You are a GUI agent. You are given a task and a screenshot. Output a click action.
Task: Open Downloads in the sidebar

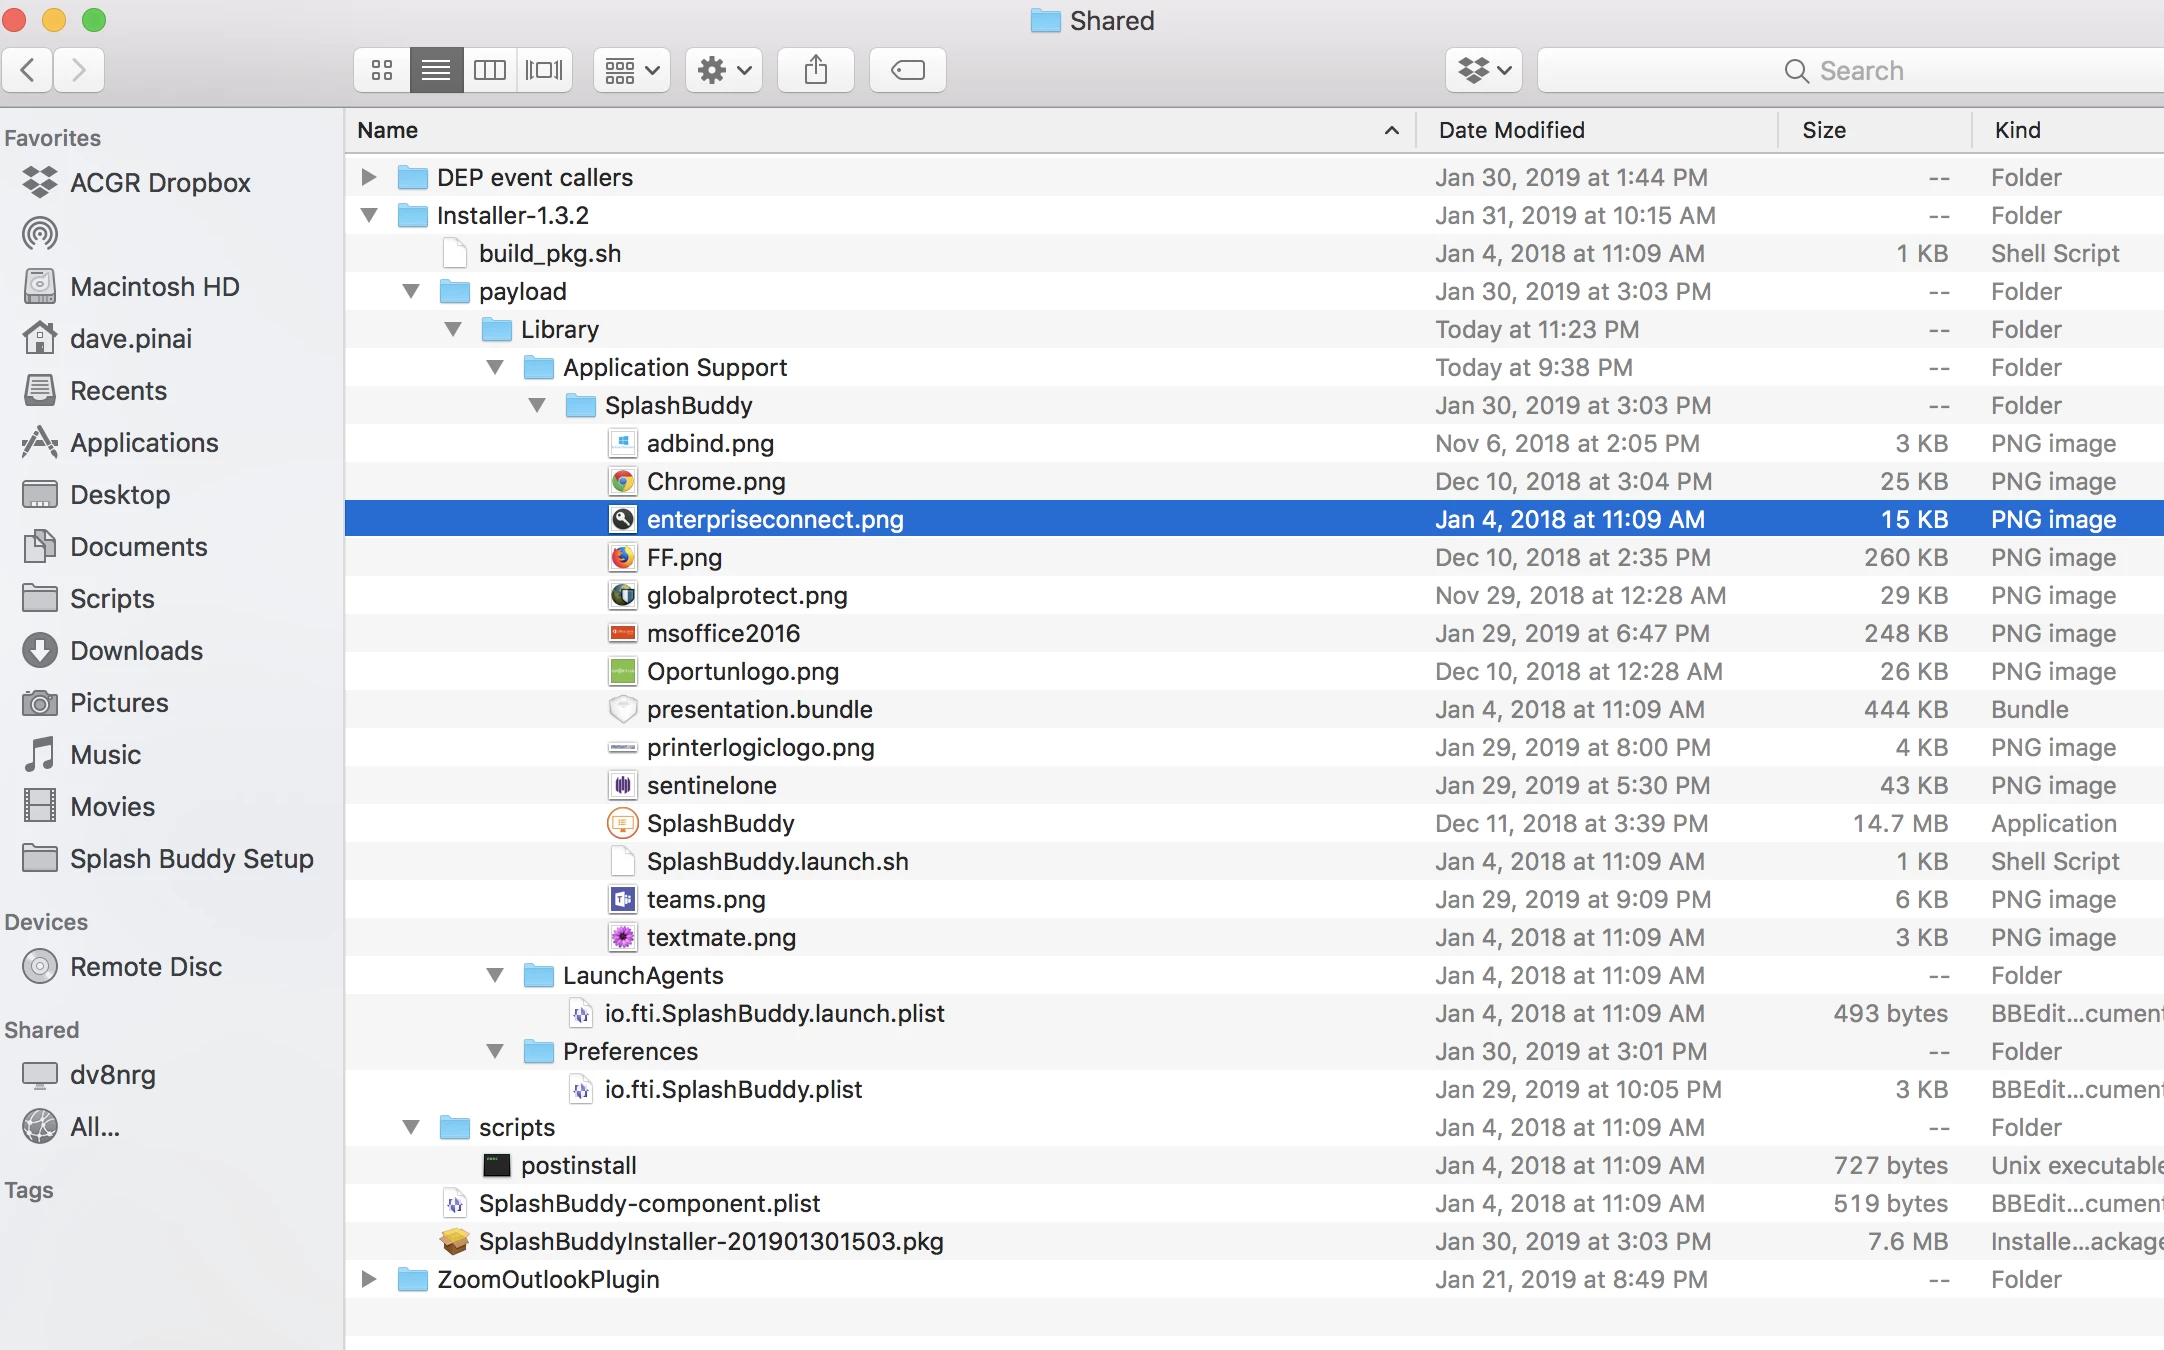click(x=136, y=651)
